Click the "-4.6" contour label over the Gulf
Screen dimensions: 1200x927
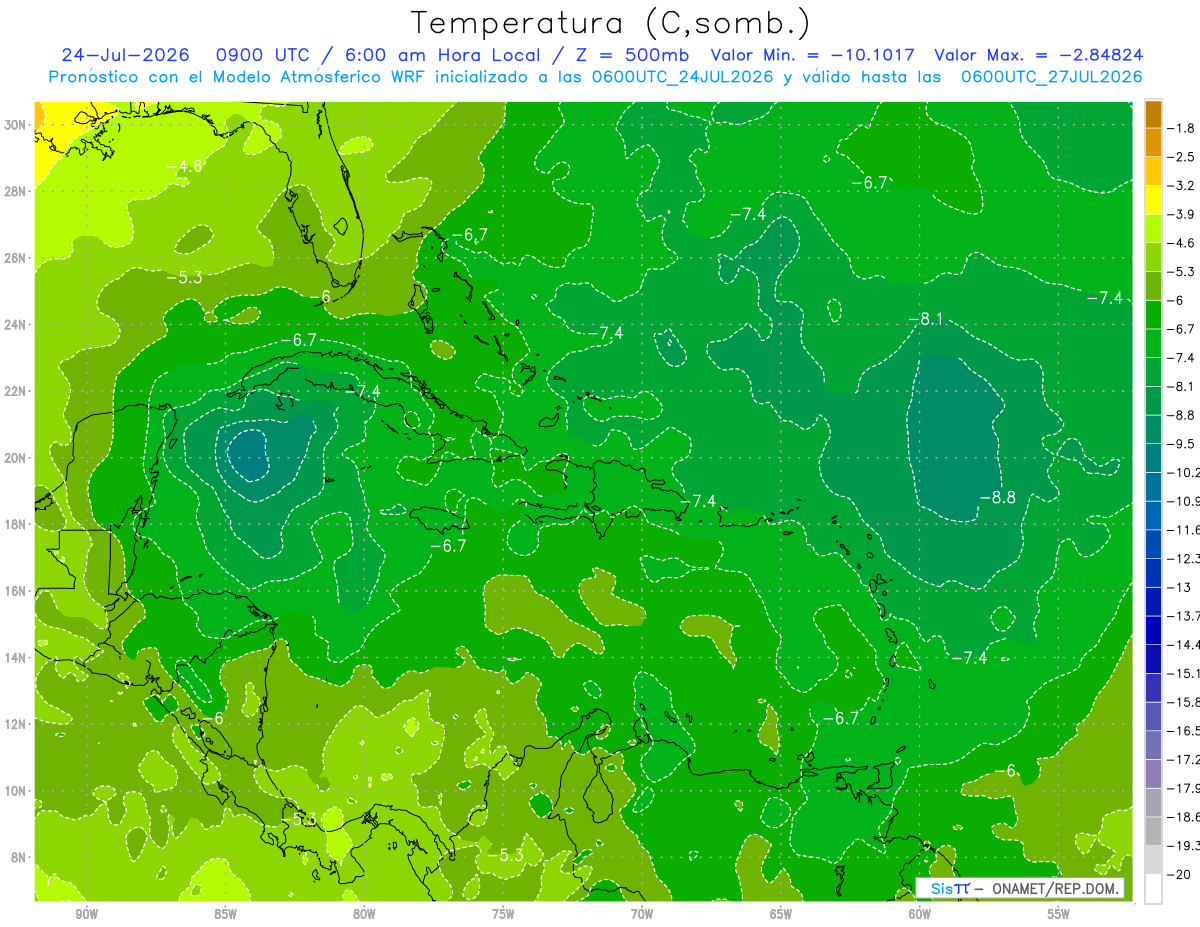pyautogui.click(x=184, y=166)
